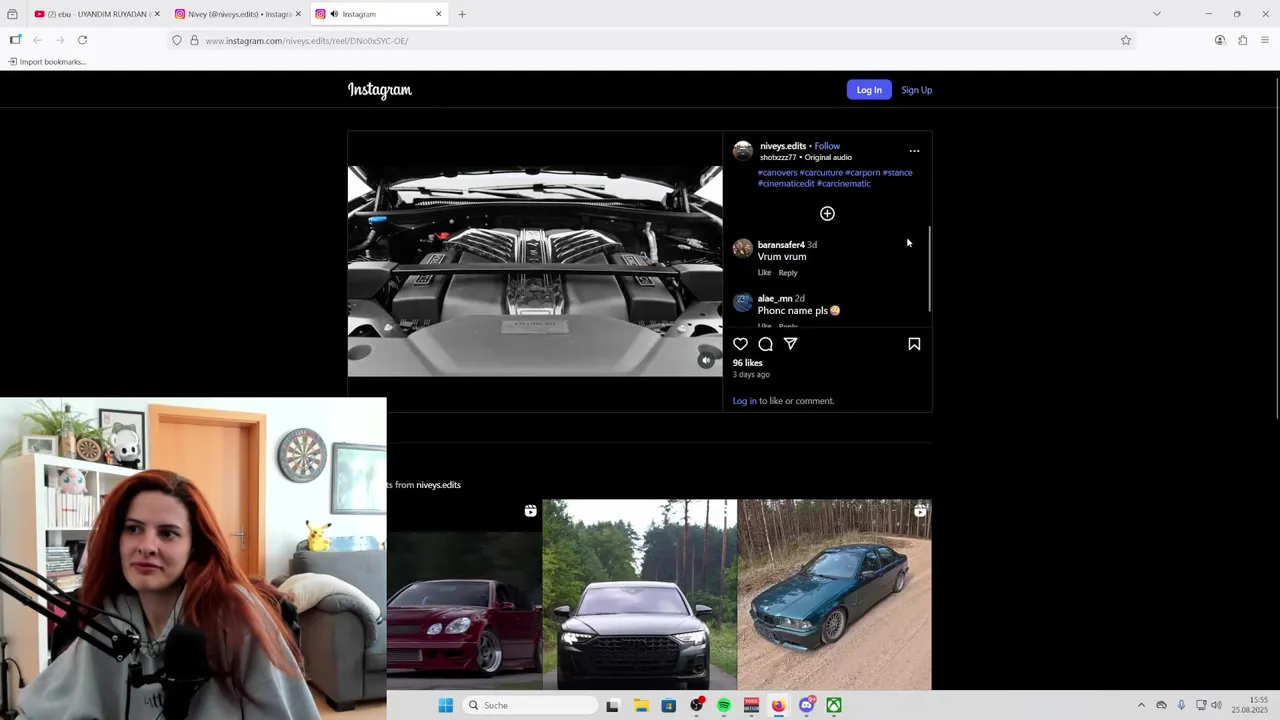Click the Instagram logo
The image size is (1280, 720).
tap(380, 90)
